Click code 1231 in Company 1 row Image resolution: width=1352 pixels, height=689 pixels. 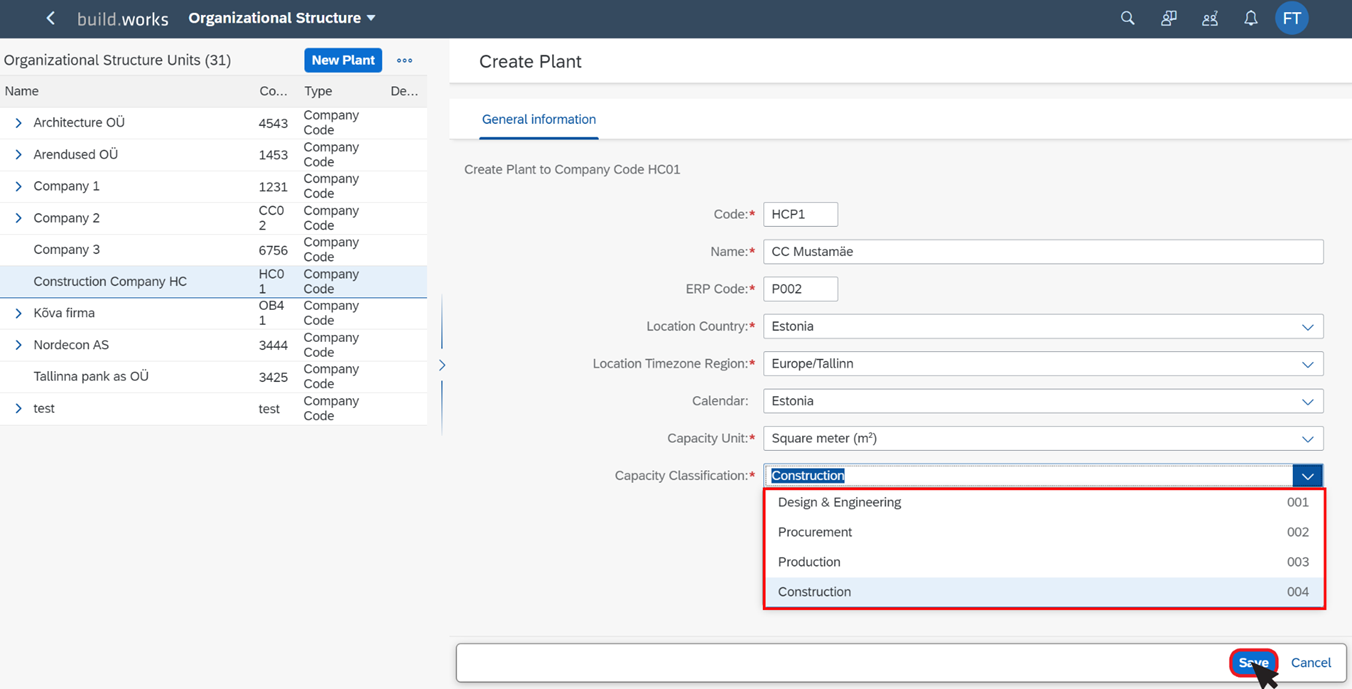[x=273, y=186]
